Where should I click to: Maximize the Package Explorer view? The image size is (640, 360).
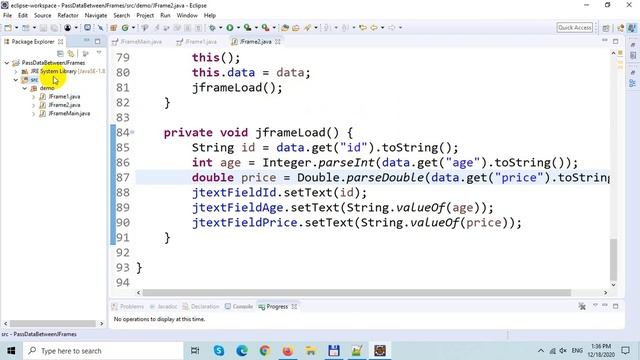[98, 41]
